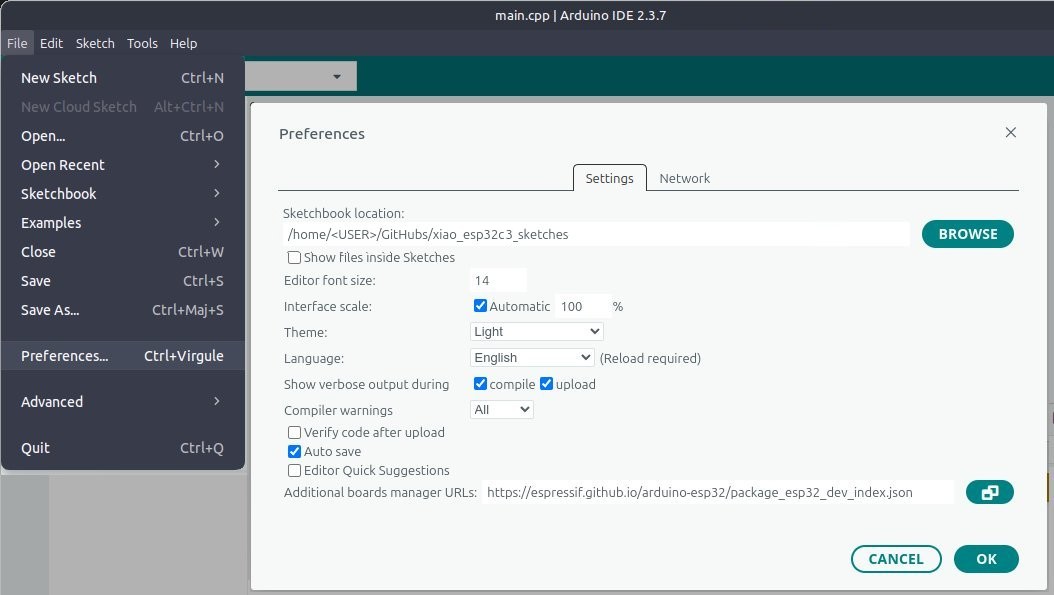Viewport: 1054px width, 595px height.
Task: Open the board selector dropdown in the toolbar
Action: [300, 75]
